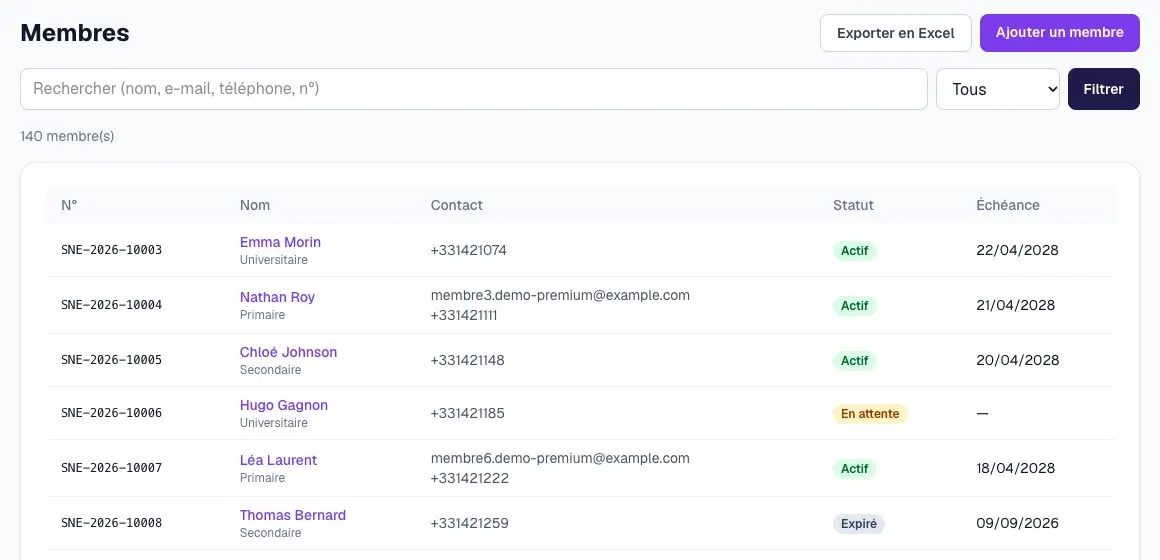The height and width of the screenshot is (560, 1160).
Task: Click phone number +331421259
Action: (470, 523)
